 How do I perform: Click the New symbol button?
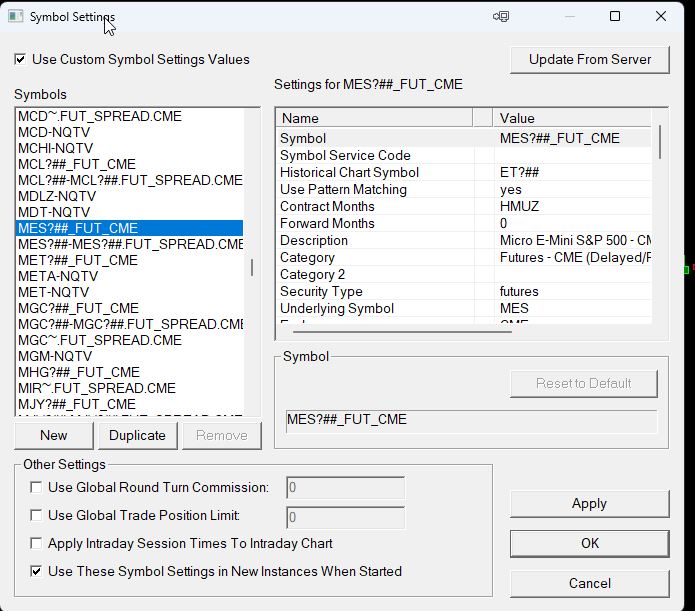click(x=54, y=435)
